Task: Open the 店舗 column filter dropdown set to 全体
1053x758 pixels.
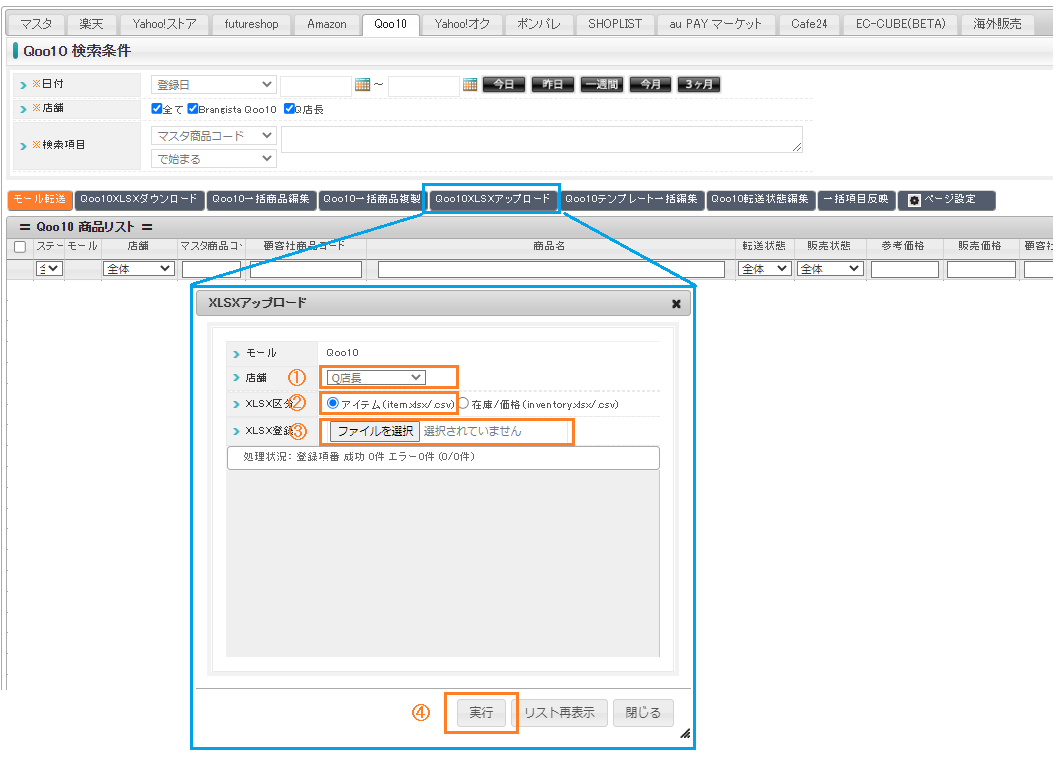Action: tap(138, 269)
